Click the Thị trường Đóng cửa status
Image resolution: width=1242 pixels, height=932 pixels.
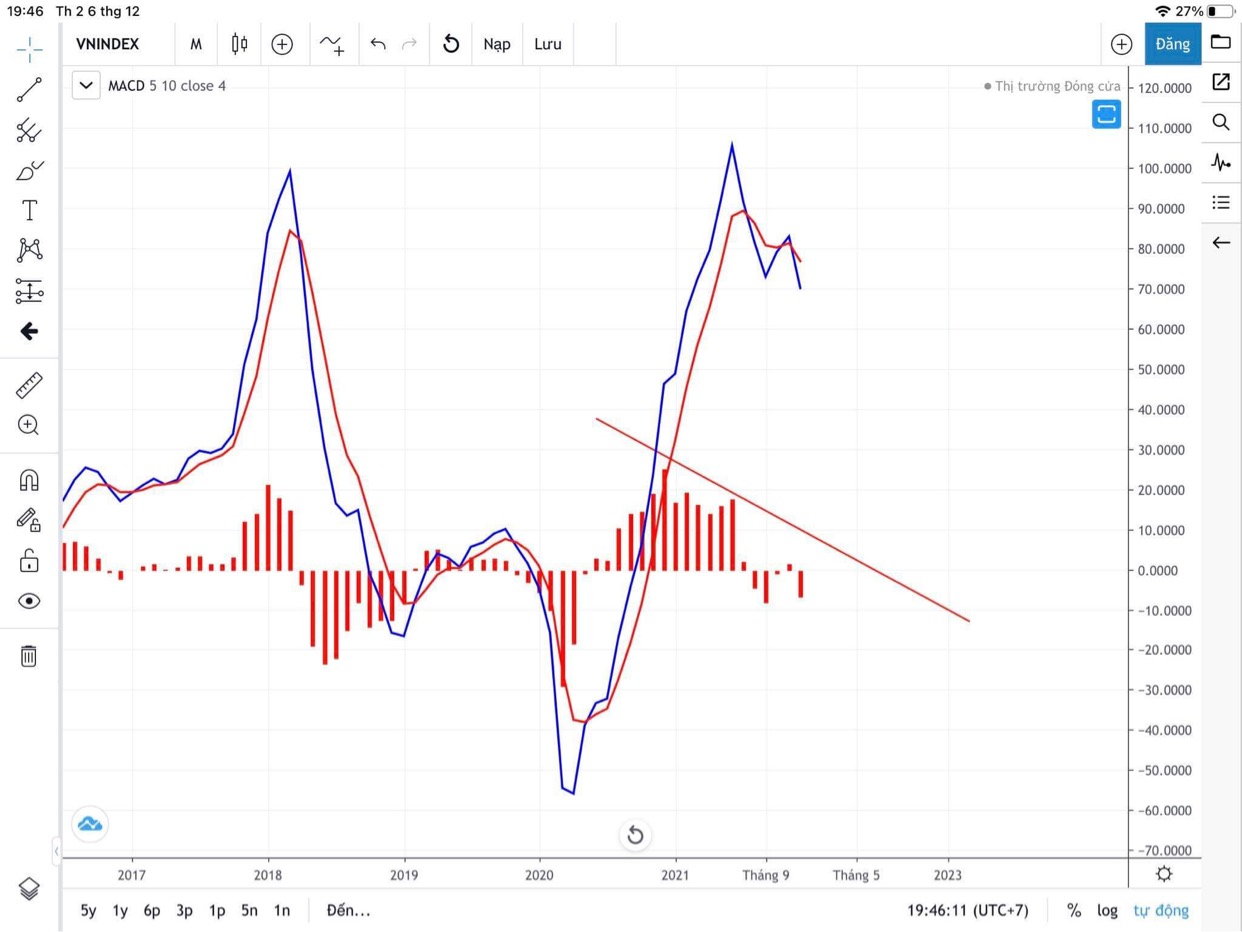(x=1052, y=86)
